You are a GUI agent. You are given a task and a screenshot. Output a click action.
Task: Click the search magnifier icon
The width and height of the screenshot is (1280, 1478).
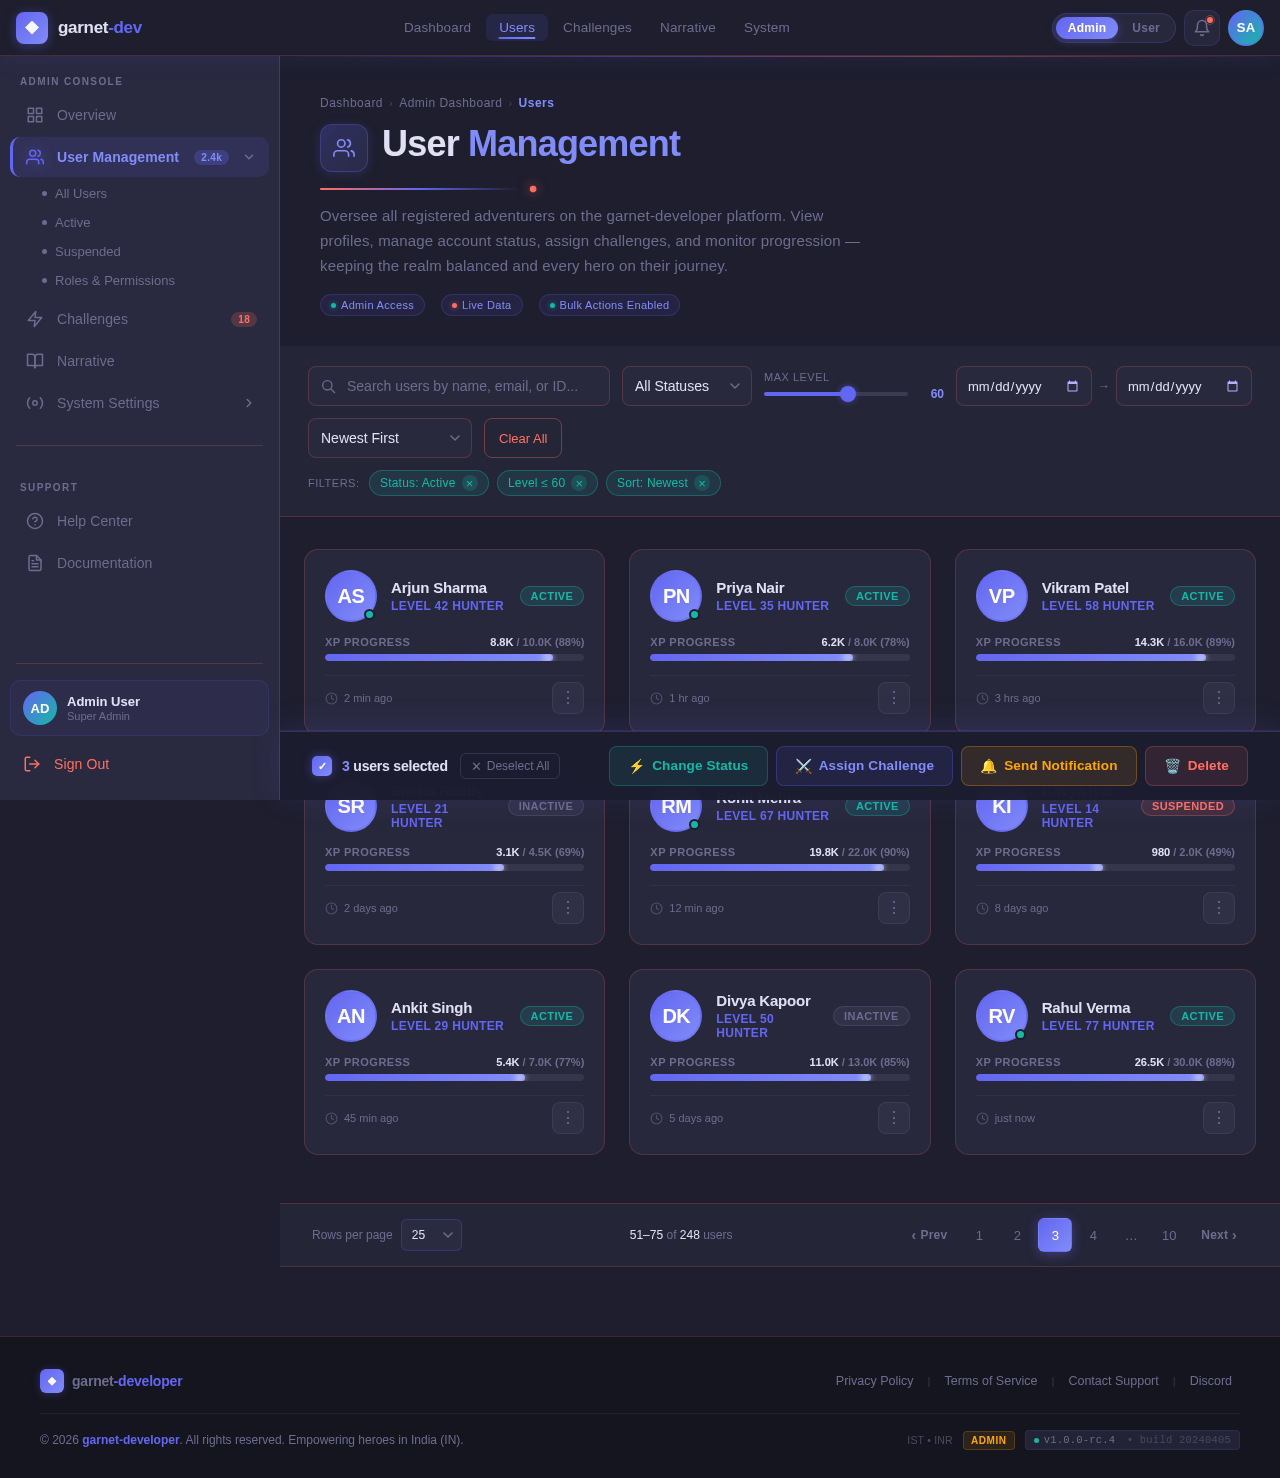pyautogui.click(x=328, y=386)
